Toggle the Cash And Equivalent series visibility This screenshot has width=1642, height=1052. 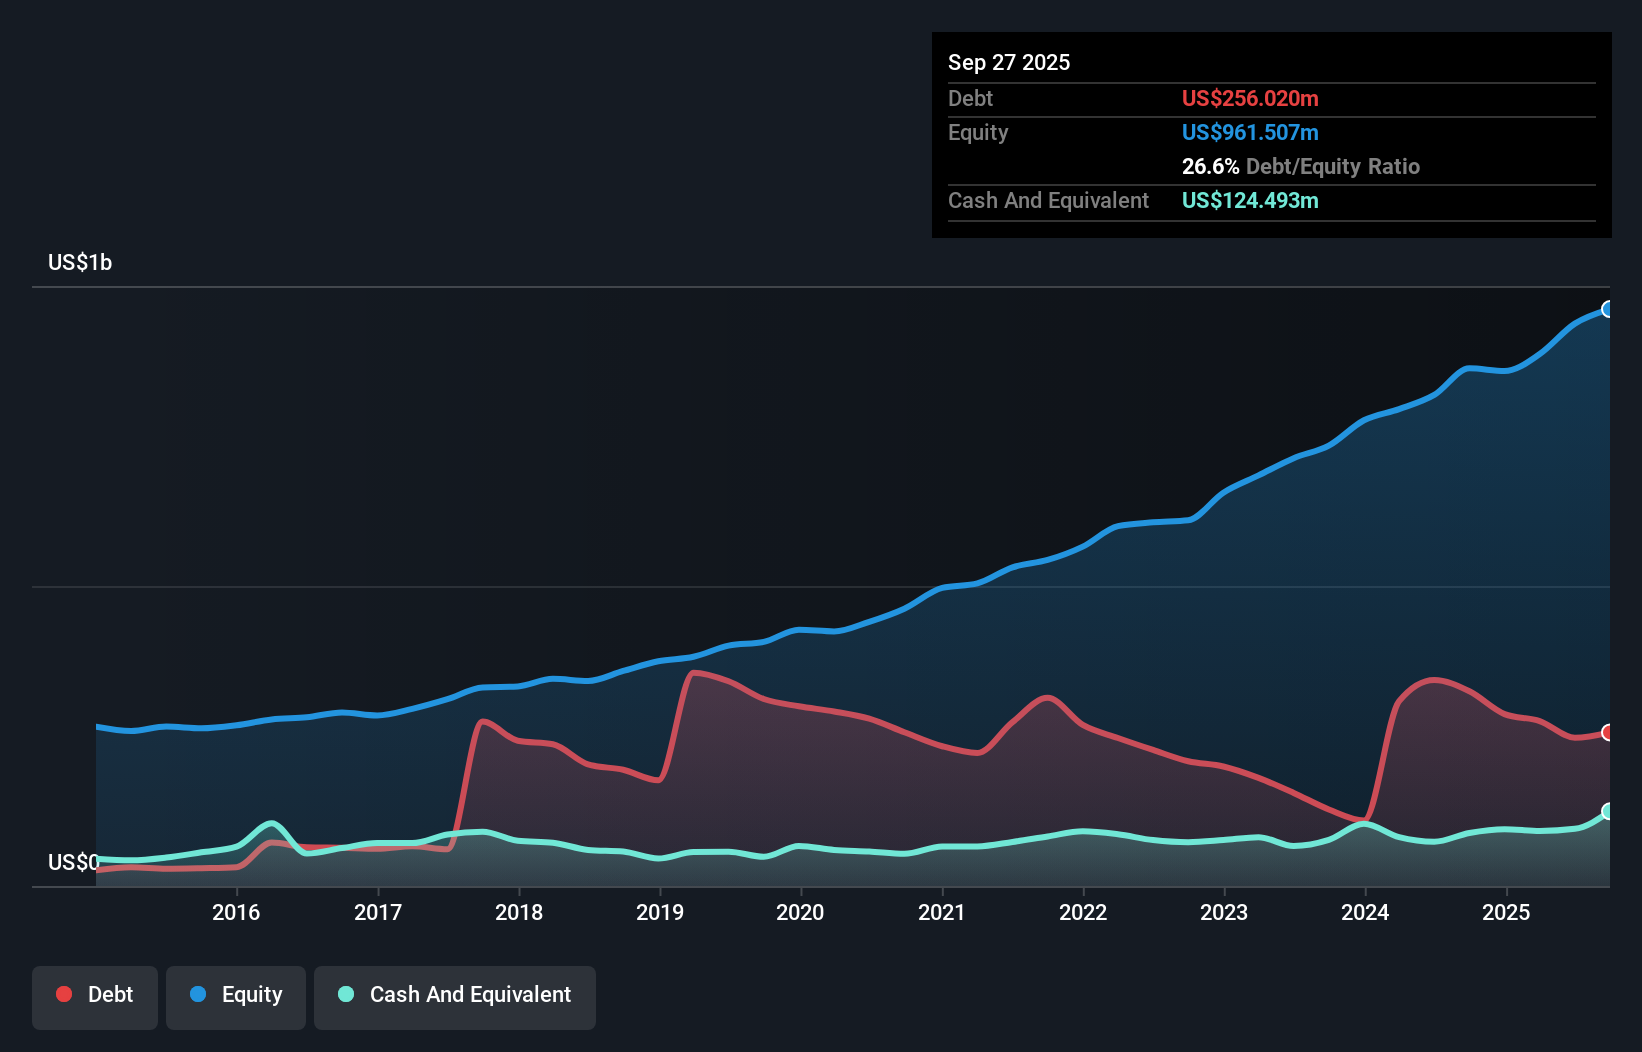tap(454, 994)
